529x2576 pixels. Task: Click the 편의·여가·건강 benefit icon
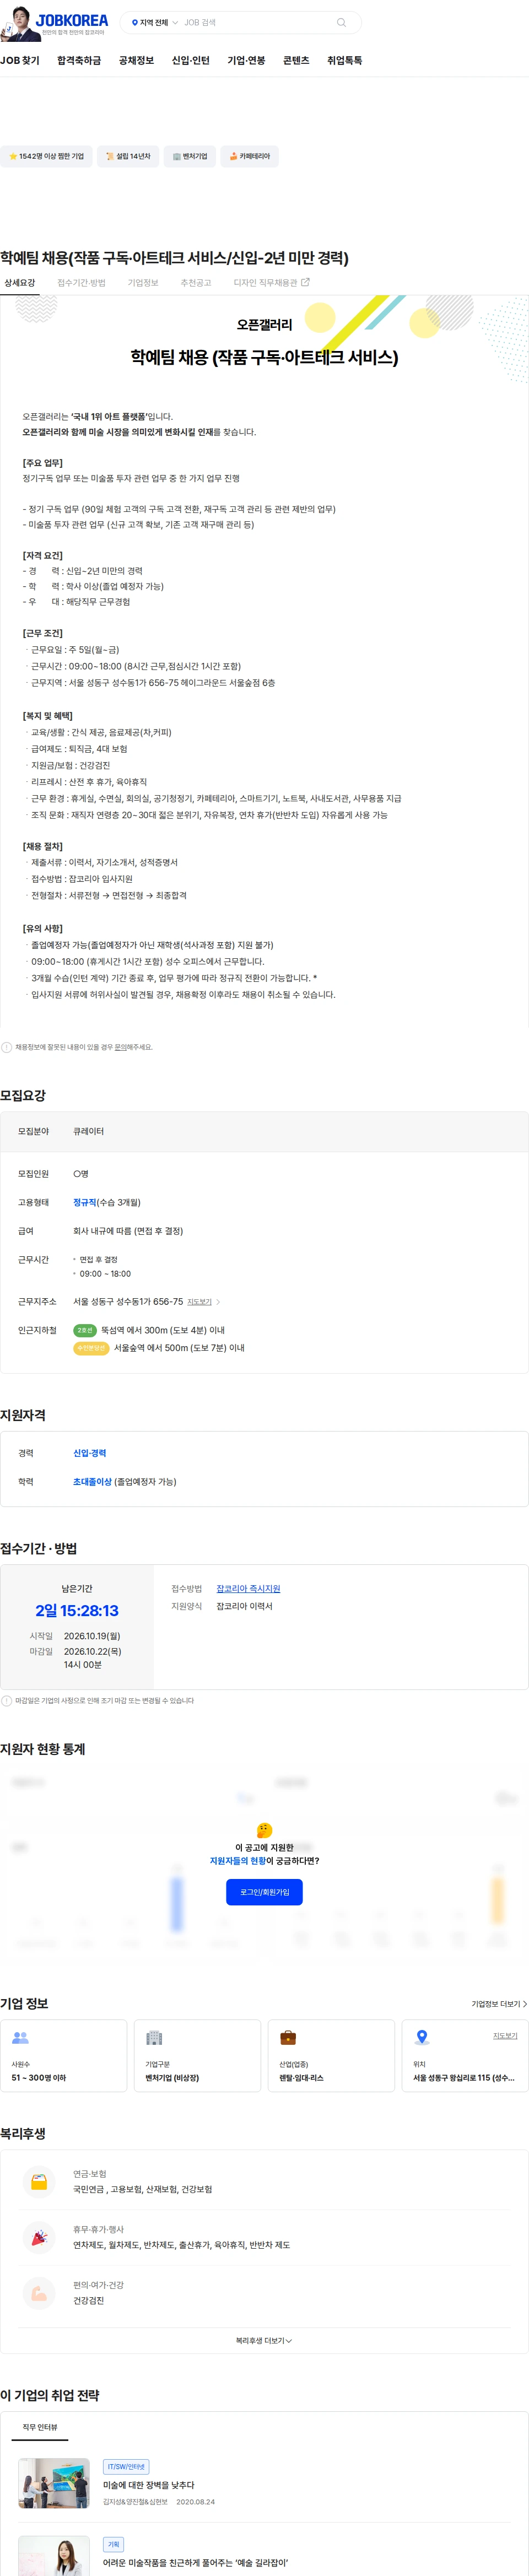(39, 2292)
